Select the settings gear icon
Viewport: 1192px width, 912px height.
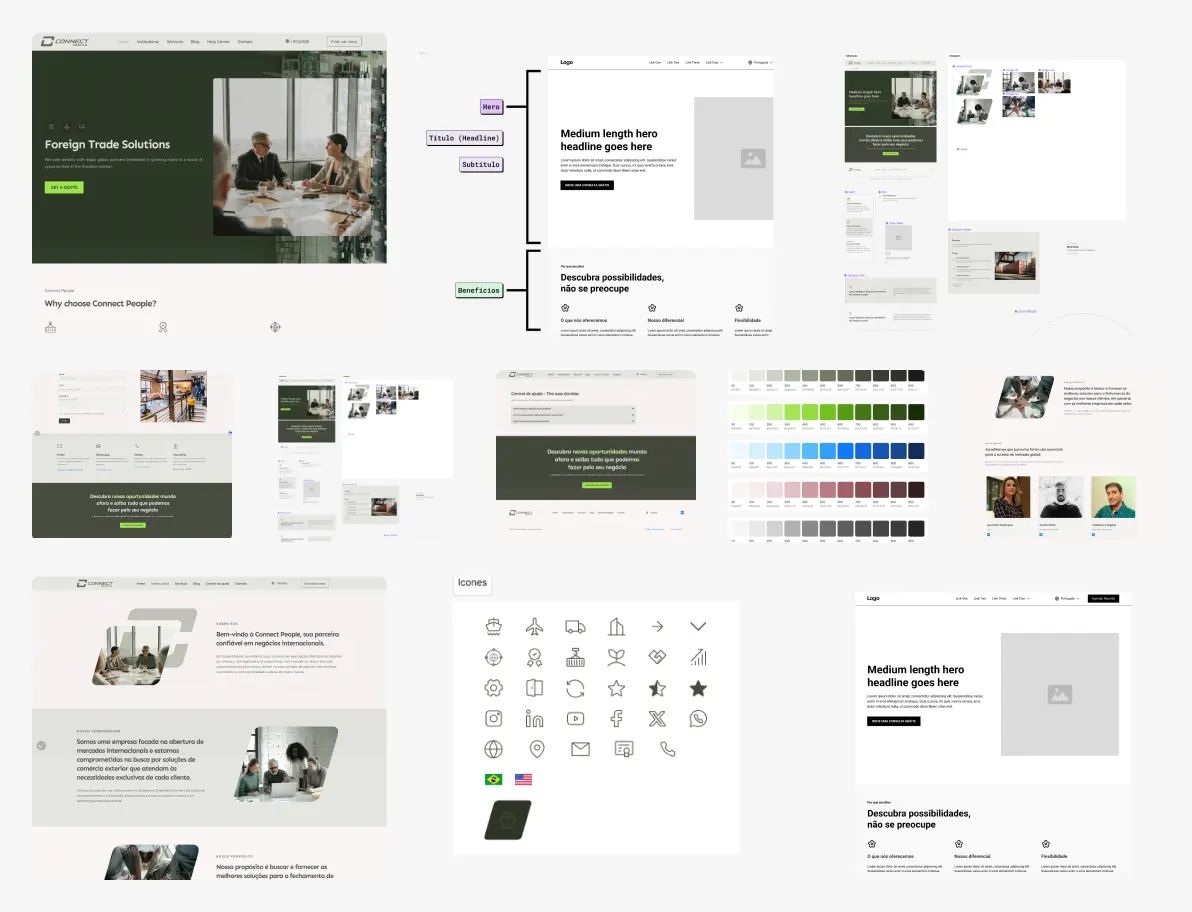click(x=493, y=688)
